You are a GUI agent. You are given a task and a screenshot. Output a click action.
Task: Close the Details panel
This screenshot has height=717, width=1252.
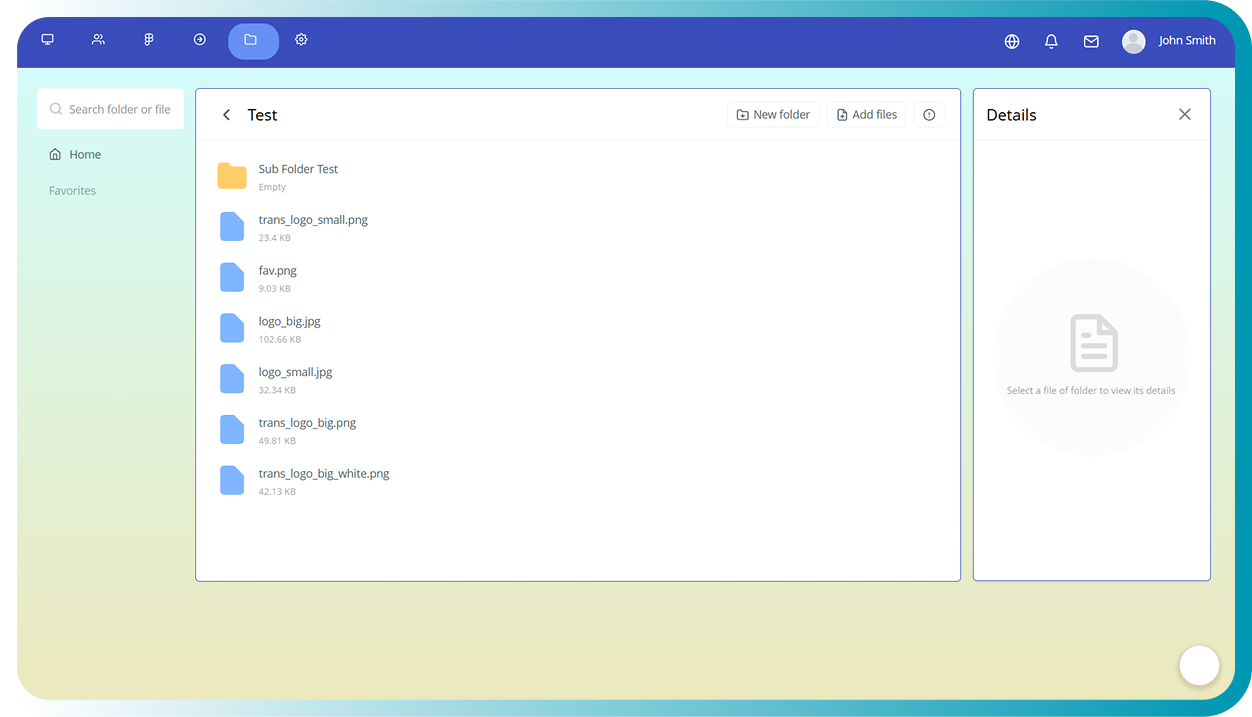(x=1184, y=115)
